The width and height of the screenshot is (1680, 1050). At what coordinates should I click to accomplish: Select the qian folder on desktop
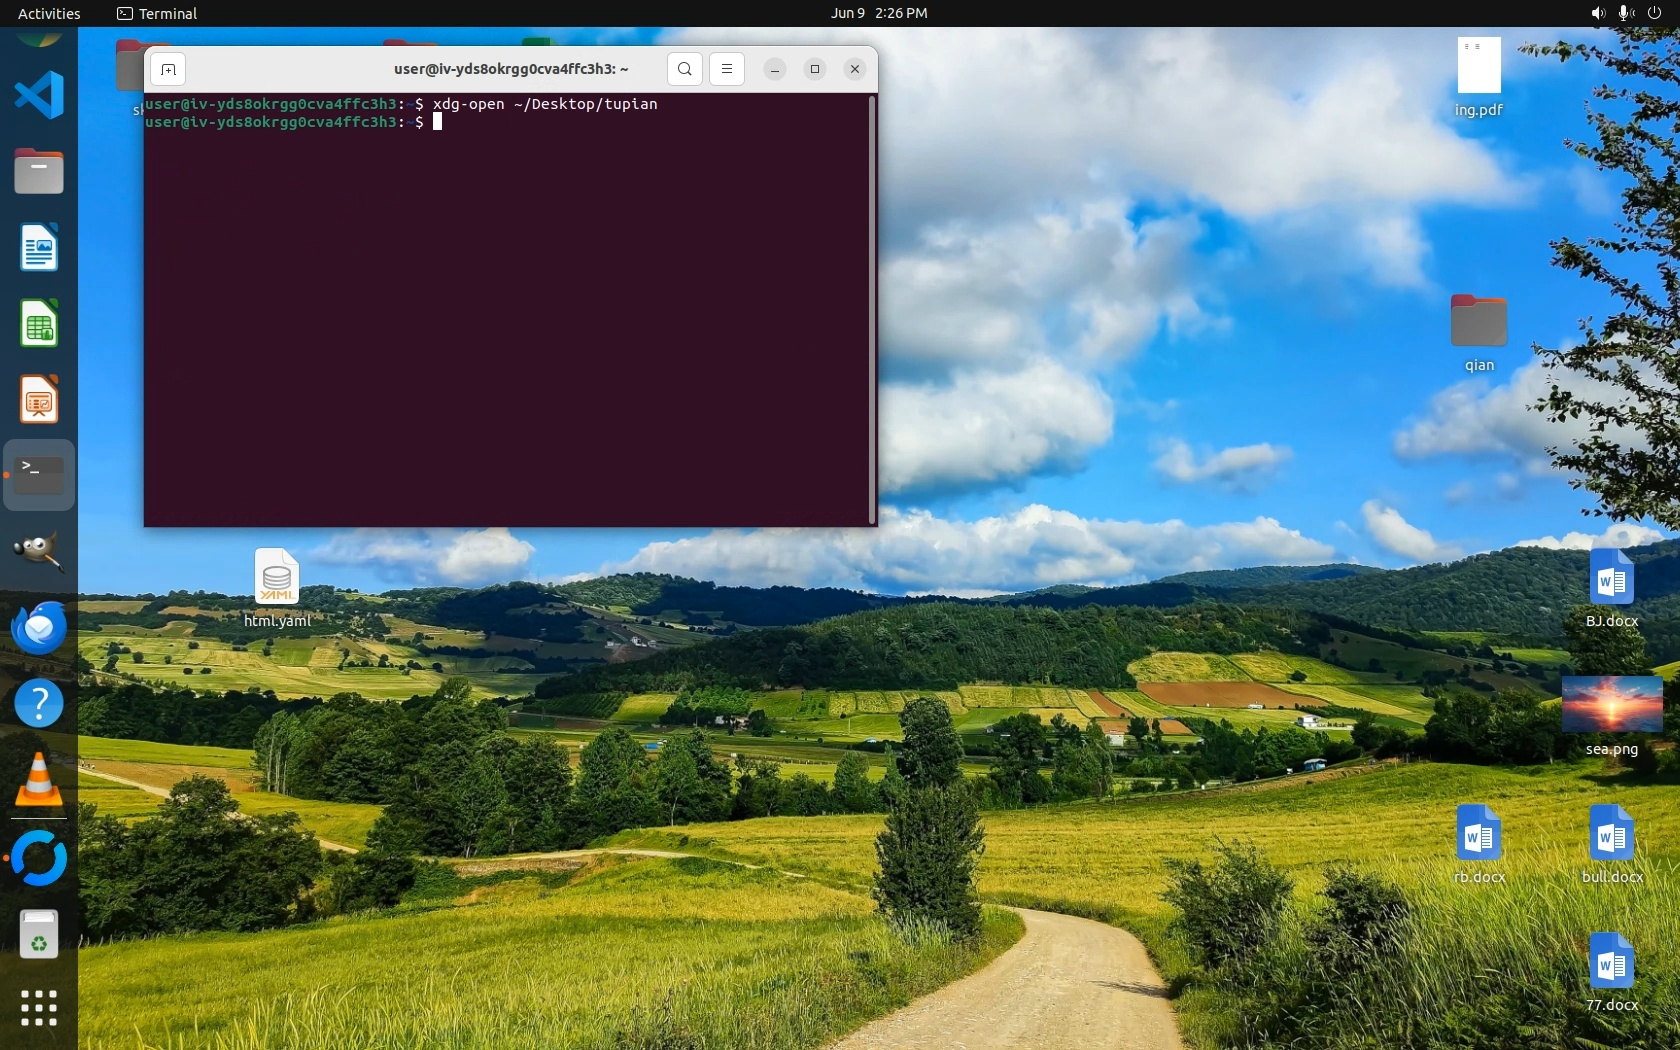coord(1478,322)
